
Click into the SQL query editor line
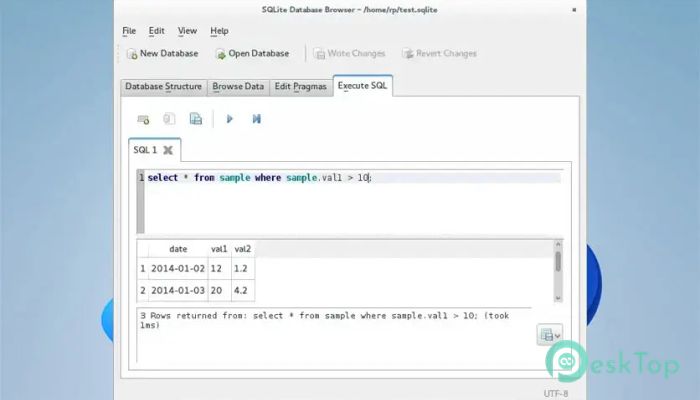pos(353,178)
